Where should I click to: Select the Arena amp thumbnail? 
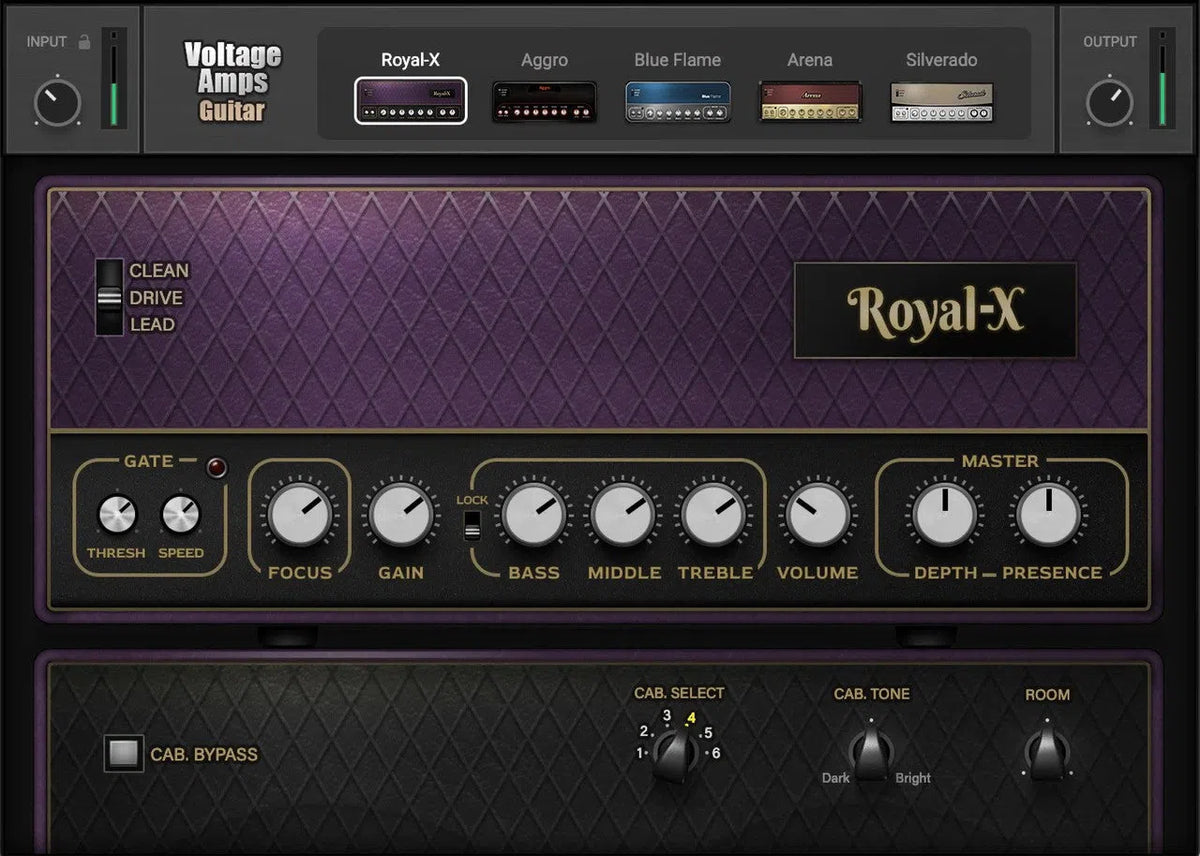tap(809, 100)
